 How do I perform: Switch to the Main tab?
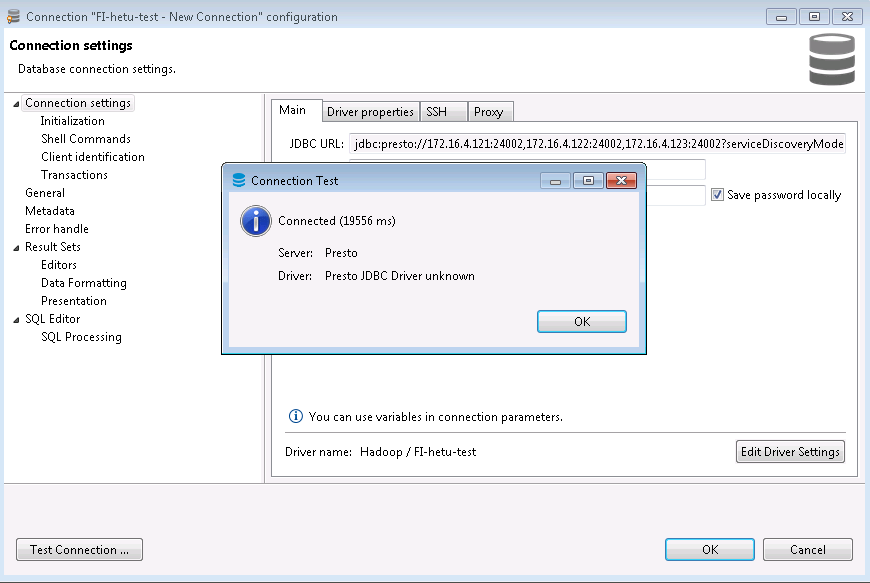[292, 110]
